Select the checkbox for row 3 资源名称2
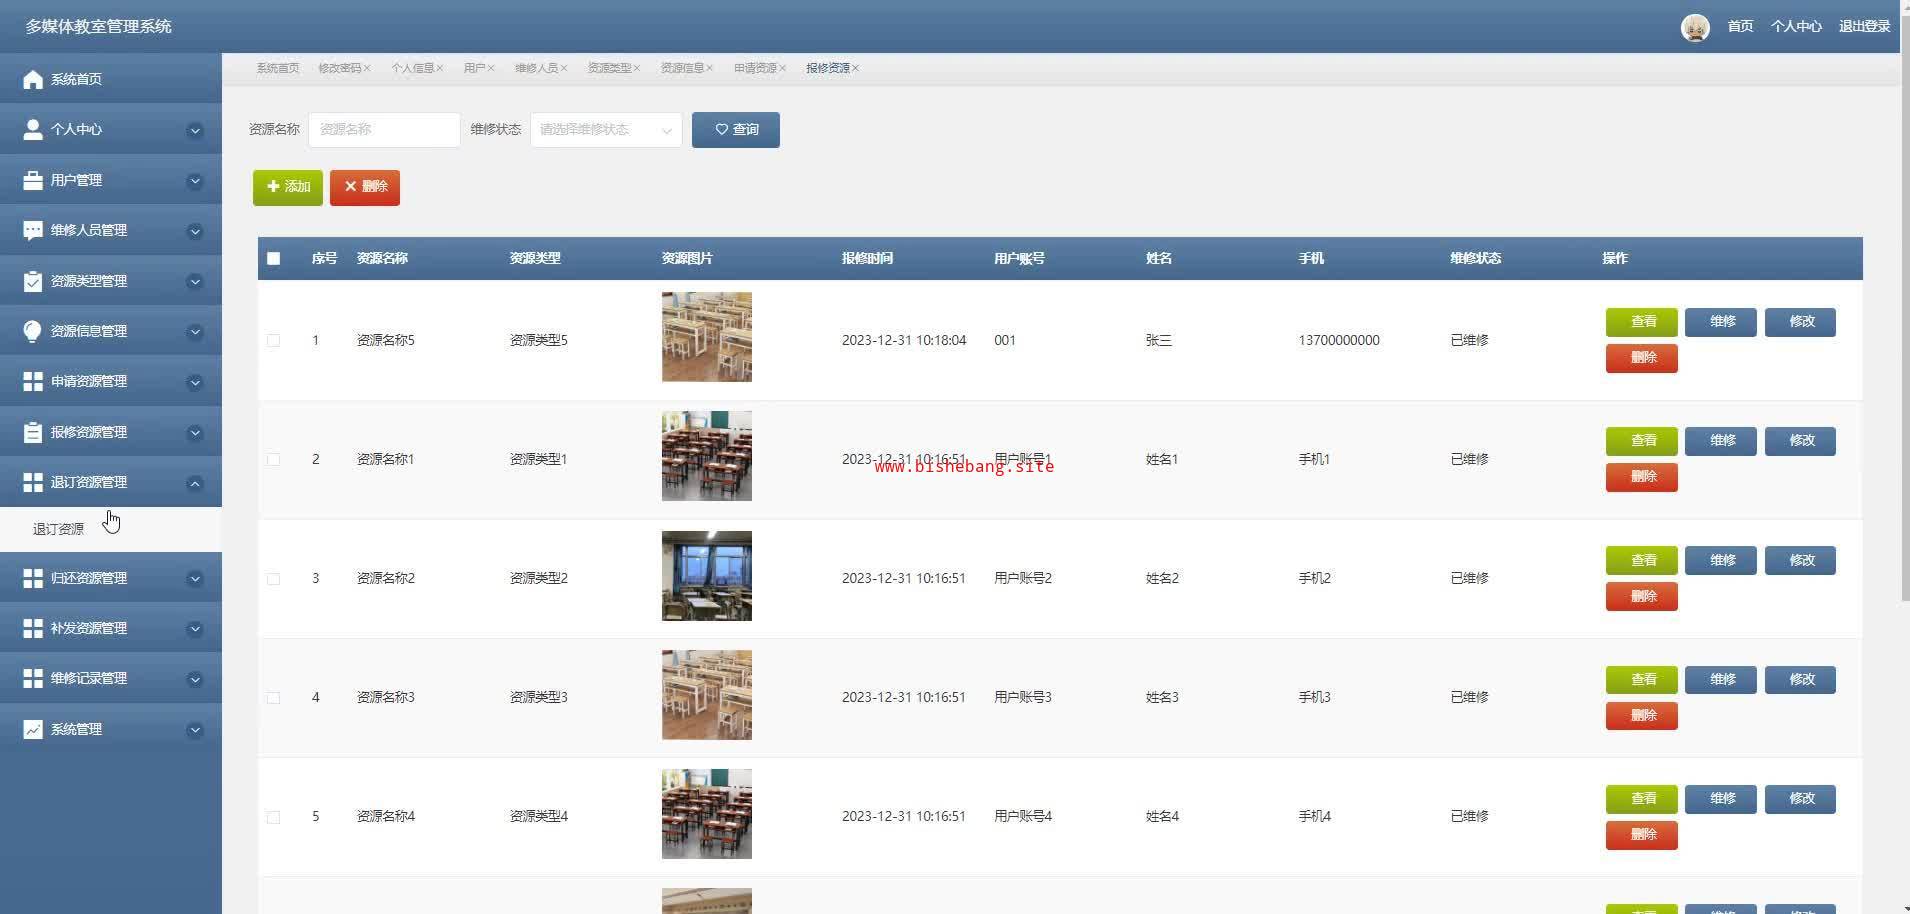The image size is (1910, 914). tap(273, 578)
